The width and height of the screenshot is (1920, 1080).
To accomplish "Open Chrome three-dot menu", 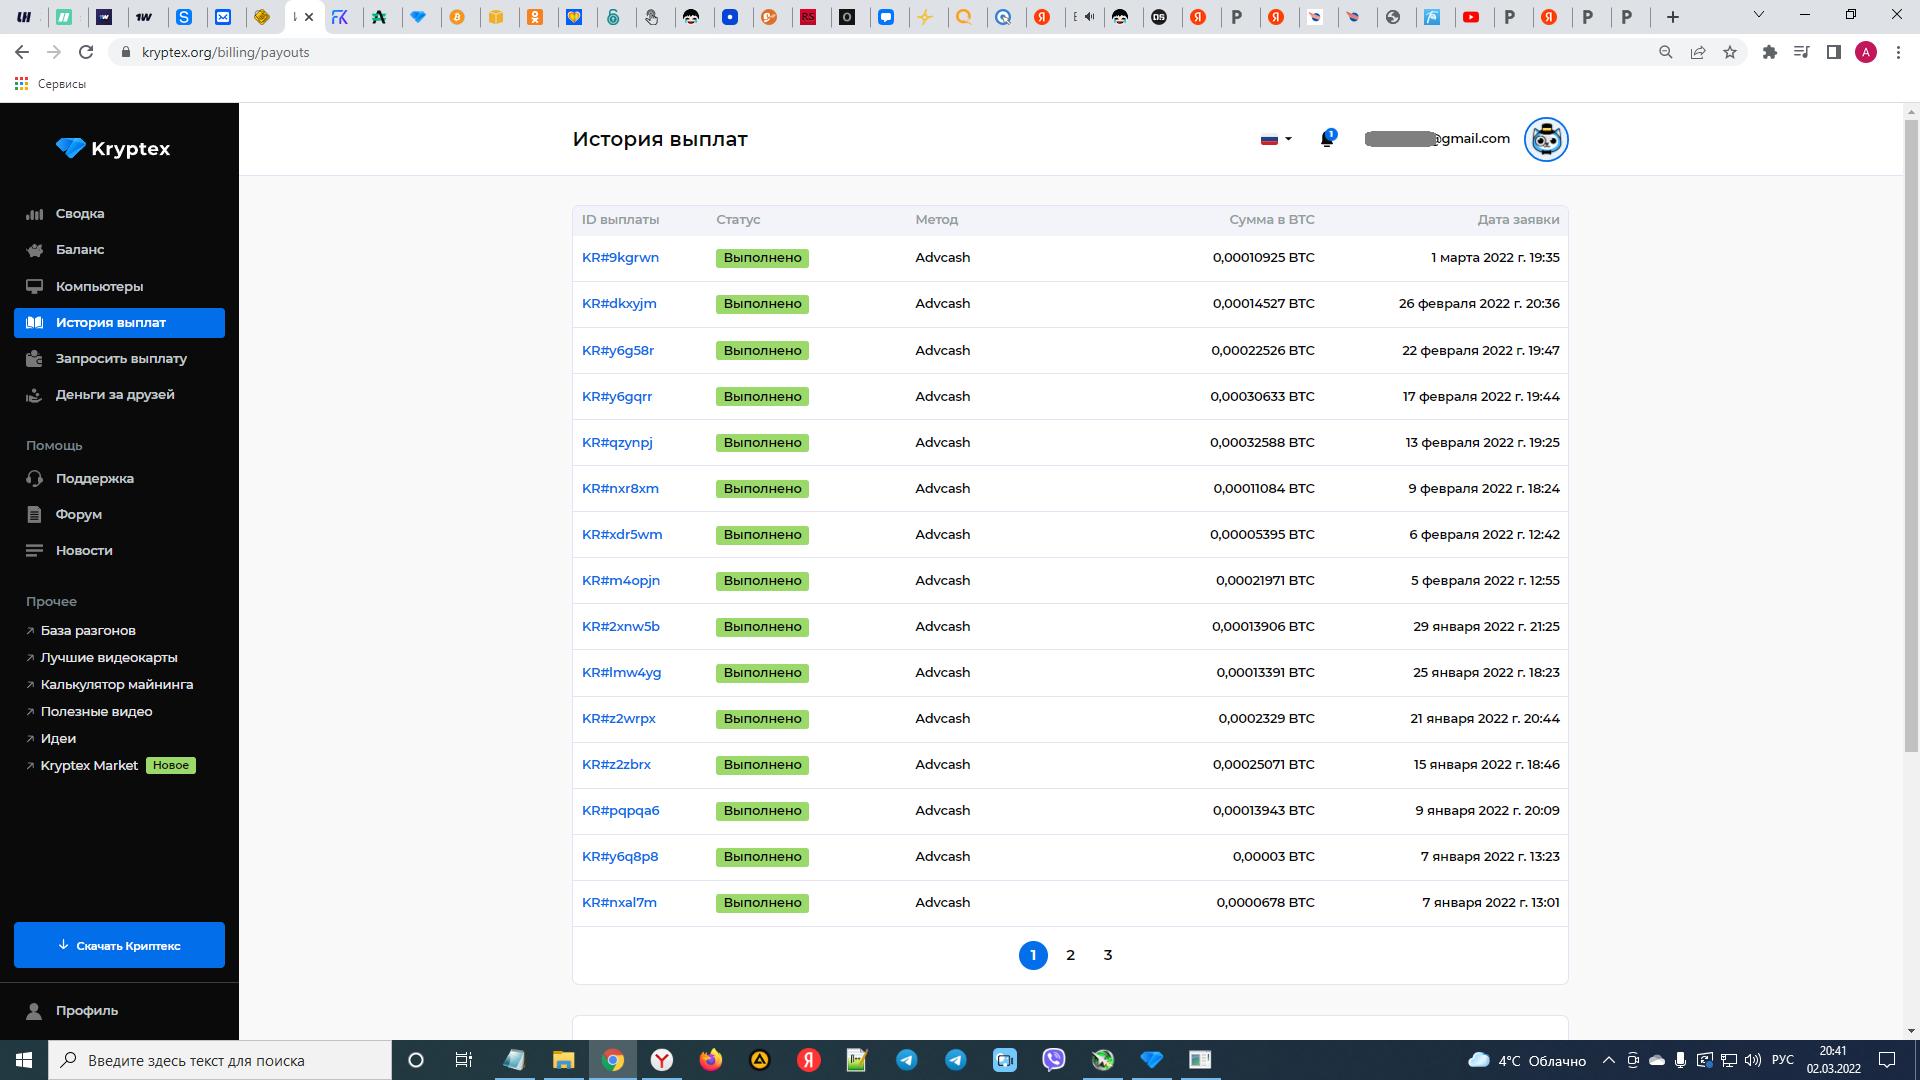I will click(1898, 52).
